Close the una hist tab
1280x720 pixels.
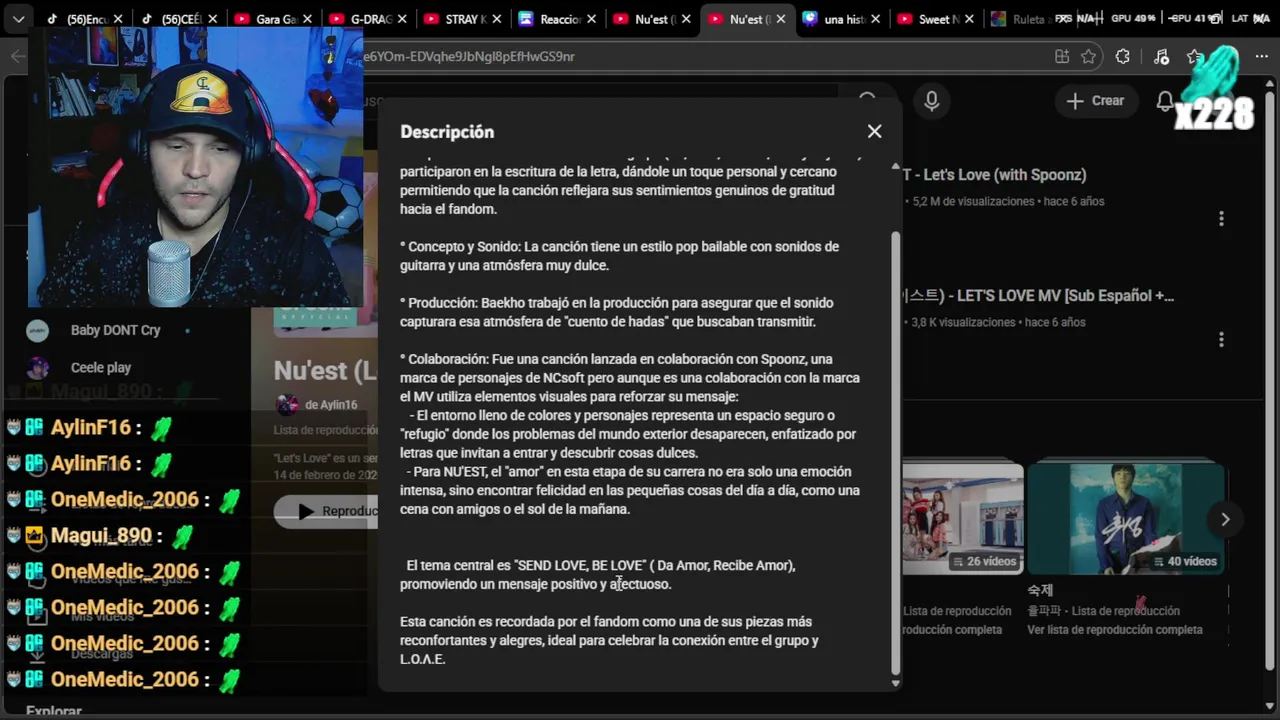click(876, 19)
